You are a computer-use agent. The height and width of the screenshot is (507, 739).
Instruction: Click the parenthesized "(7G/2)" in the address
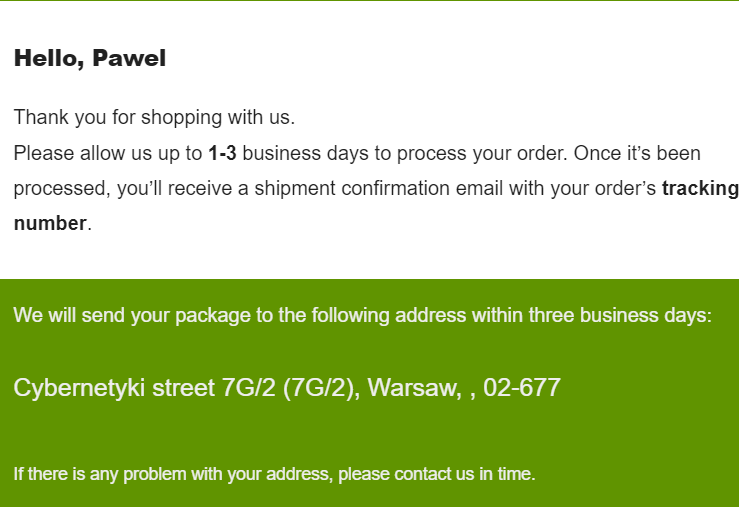(319, 388)
